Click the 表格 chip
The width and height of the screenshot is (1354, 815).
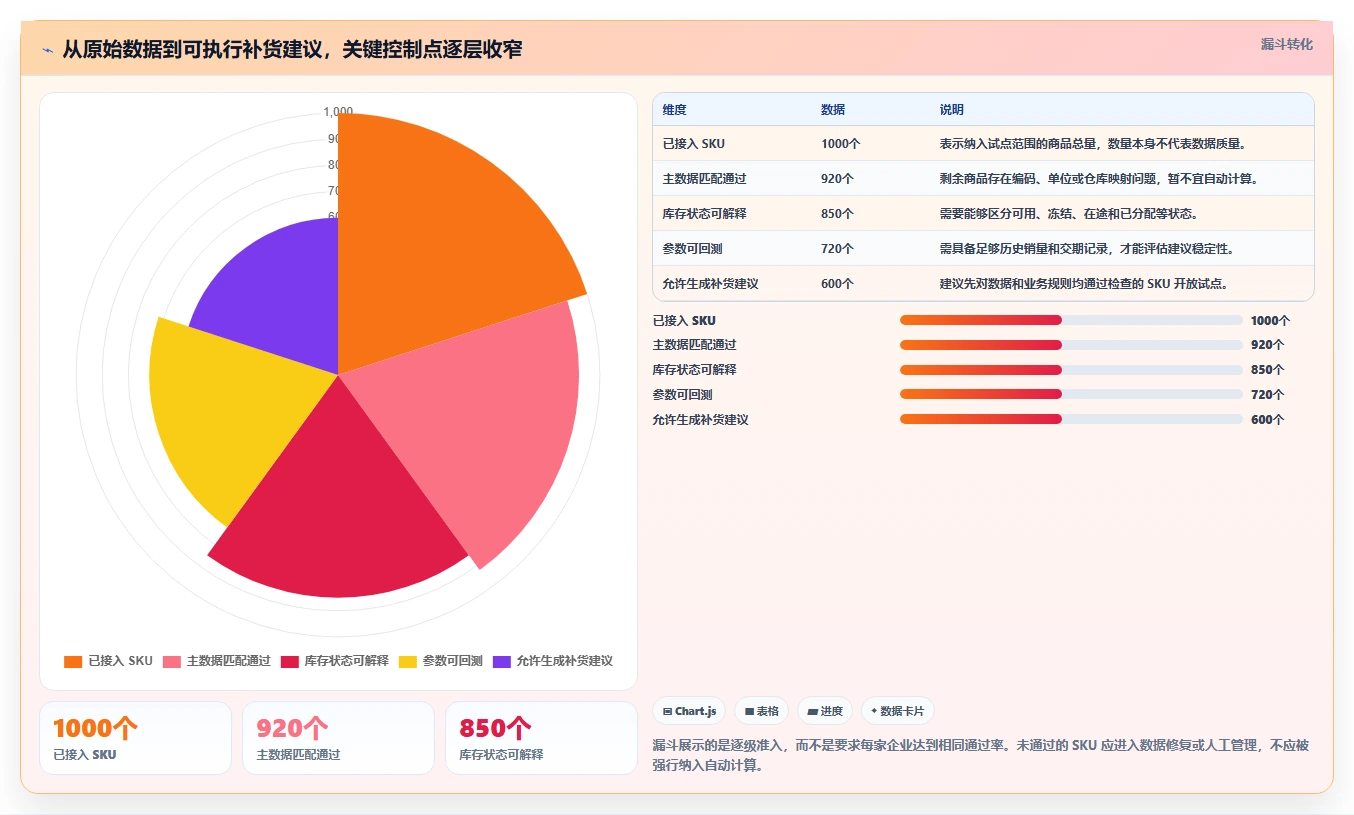761,711
